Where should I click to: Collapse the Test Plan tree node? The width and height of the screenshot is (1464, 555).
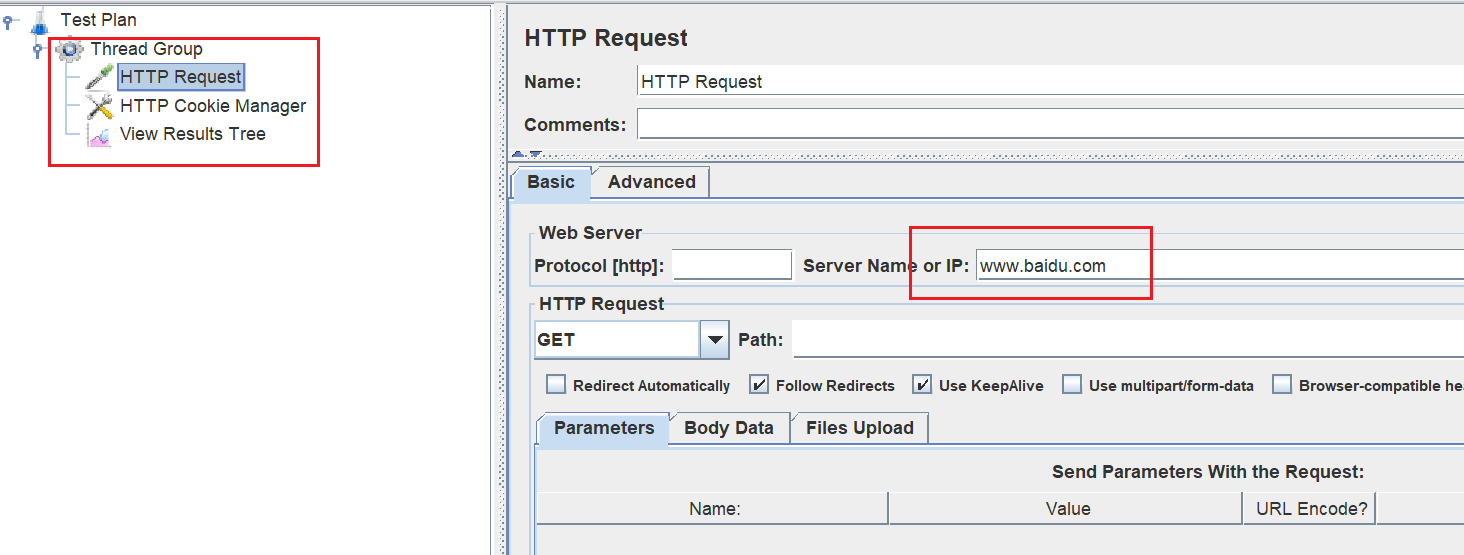[9, 20]
